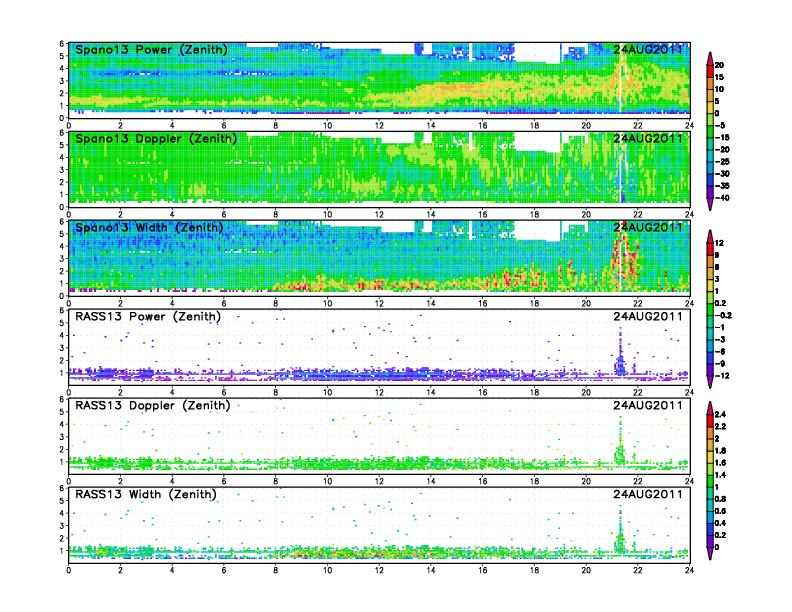Click the vertical spike in RASS13 Power plot
Image resolution: width=792 pixels, height=612 pixels.
tap(620, 352)
